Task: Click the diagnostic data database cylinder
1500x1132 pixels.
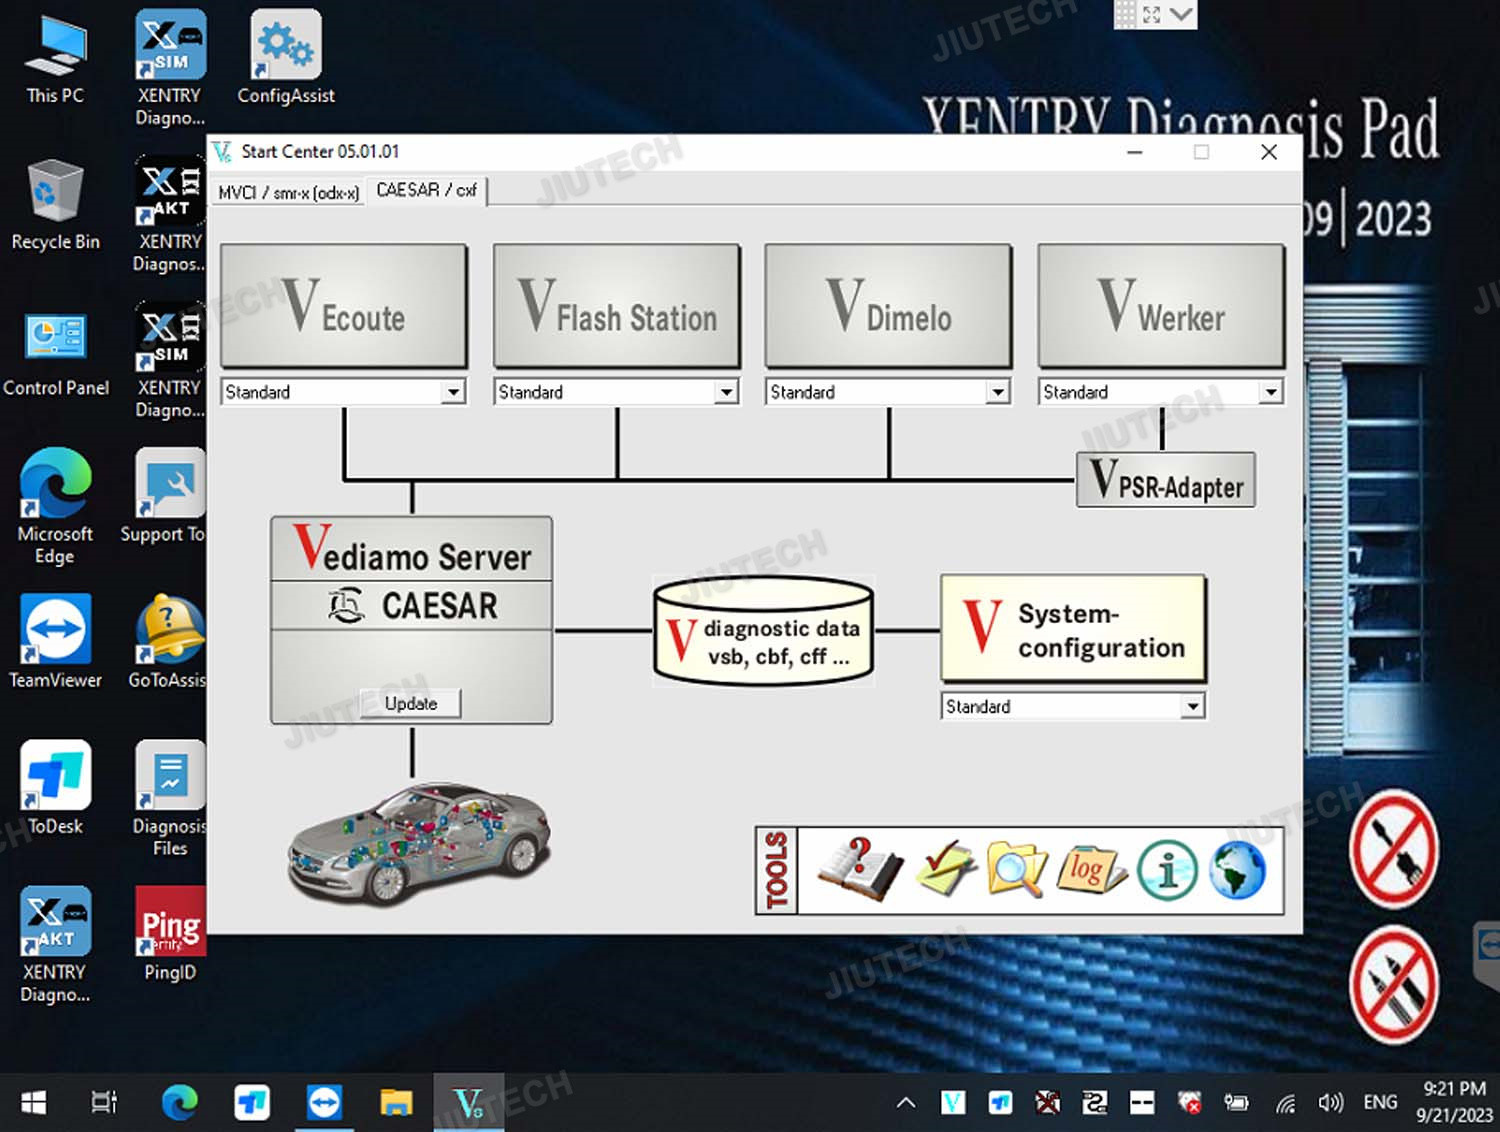Action: [764, 632]
